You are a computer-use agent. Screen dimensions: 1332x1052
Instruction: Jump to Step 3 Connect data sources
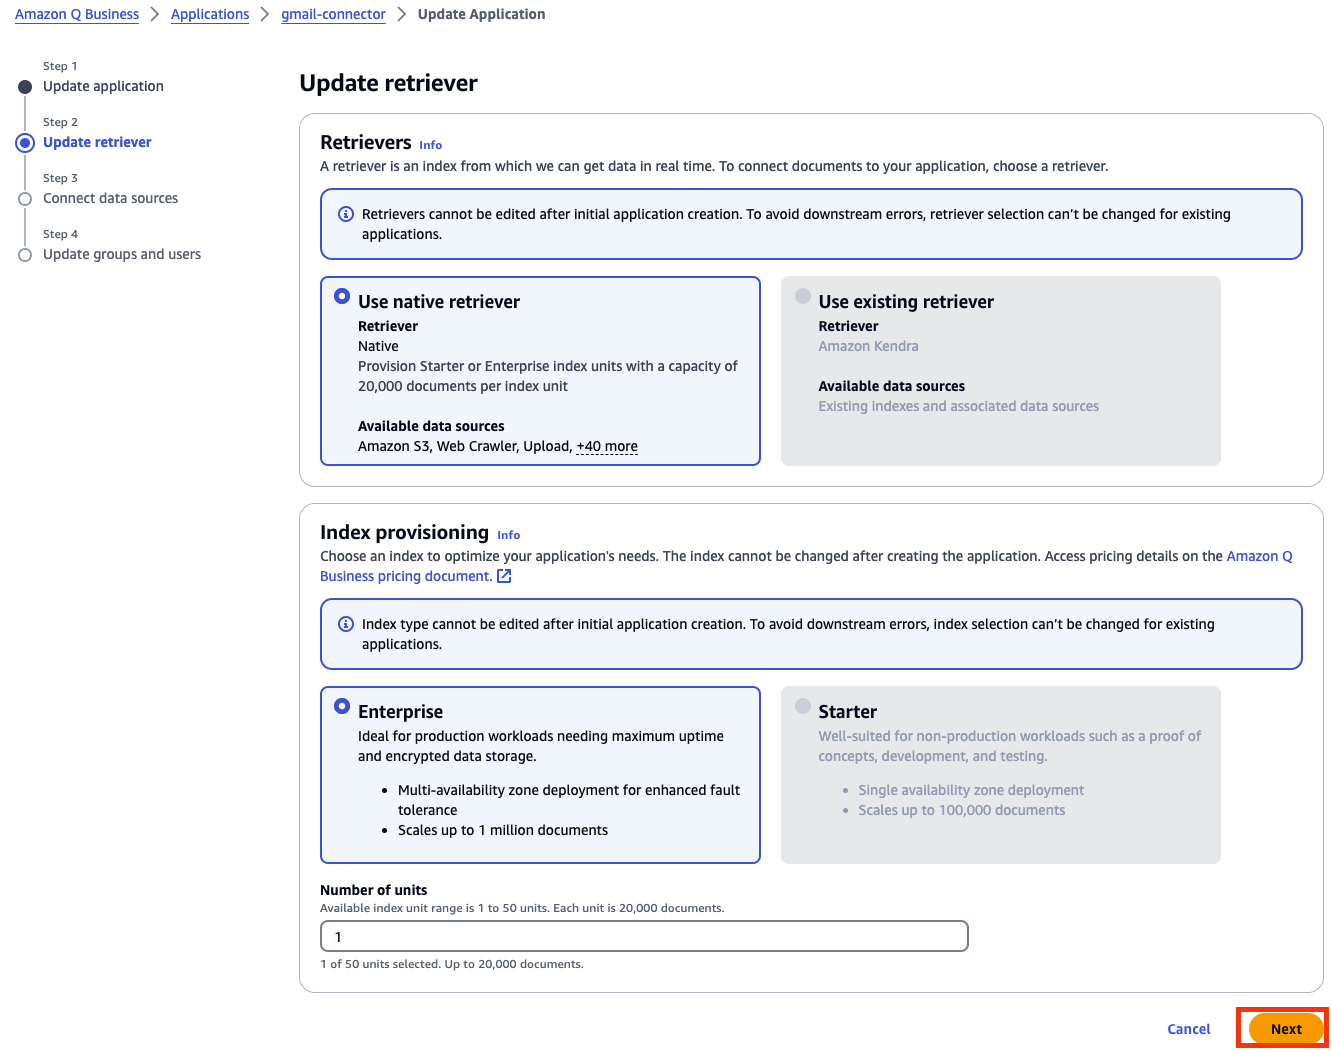click(x=110, y=198)
